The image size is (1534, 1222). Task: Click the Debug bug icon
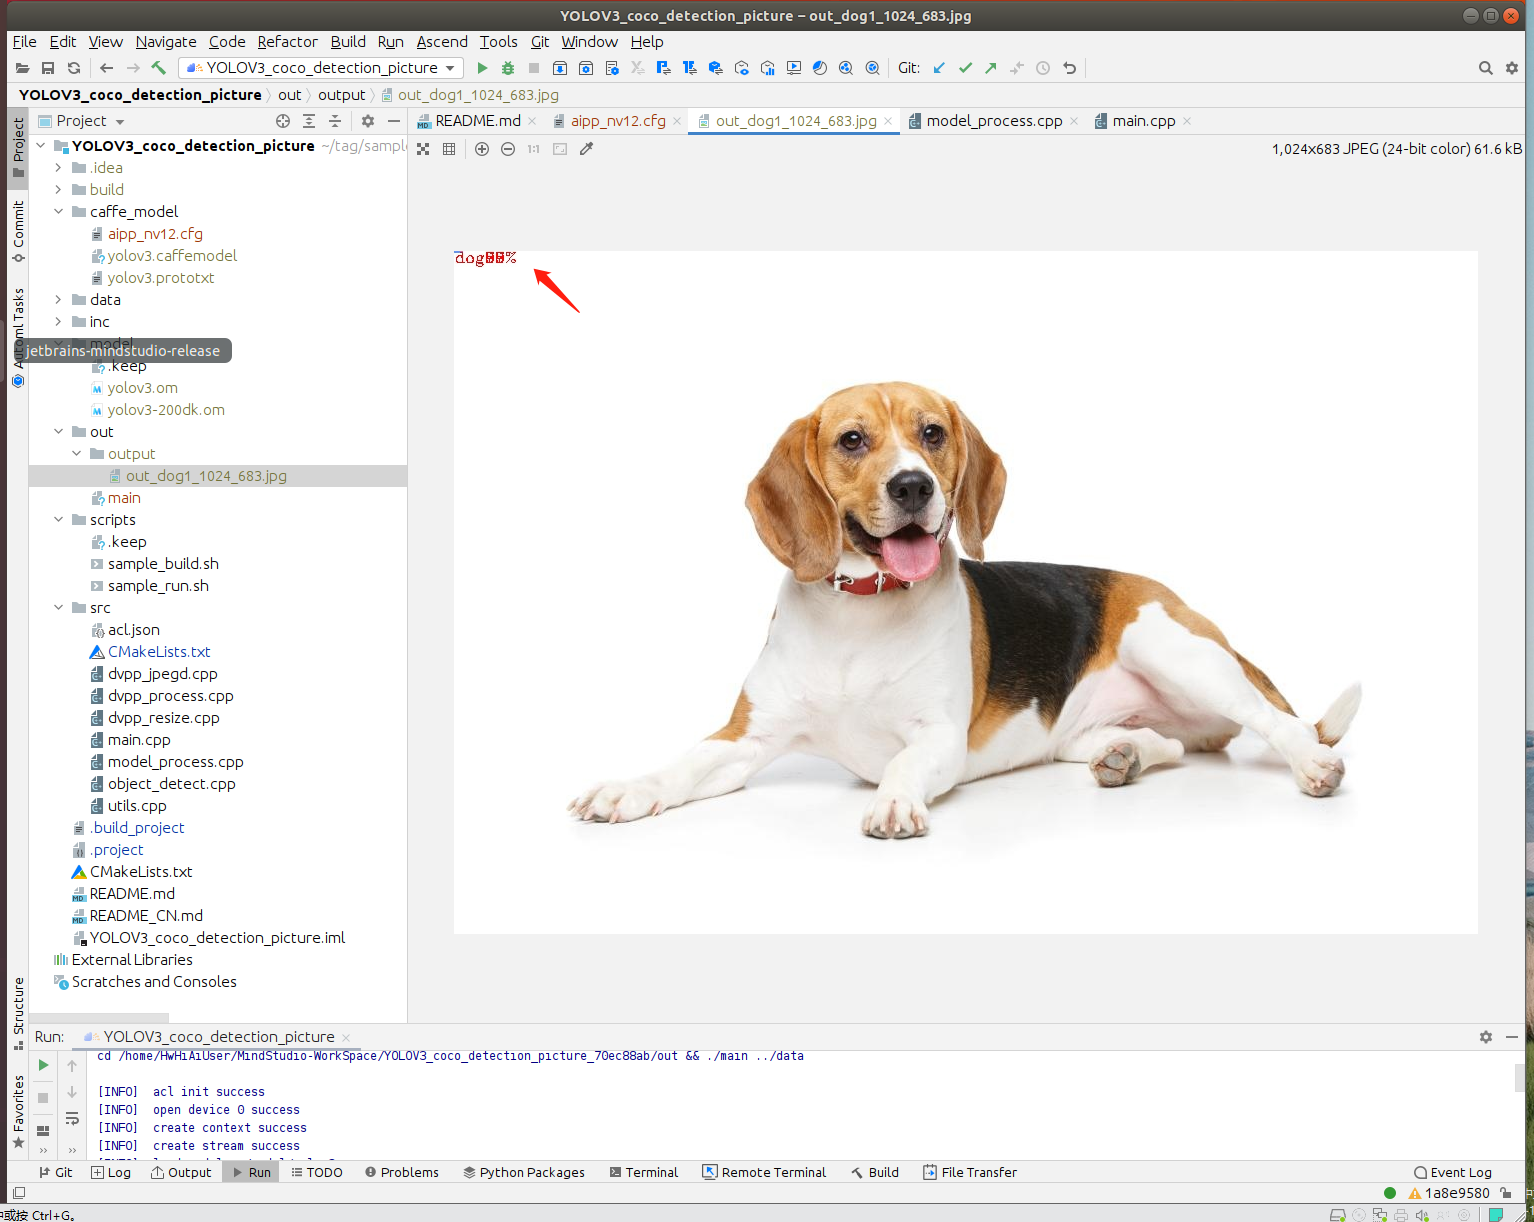click(508, 68)
